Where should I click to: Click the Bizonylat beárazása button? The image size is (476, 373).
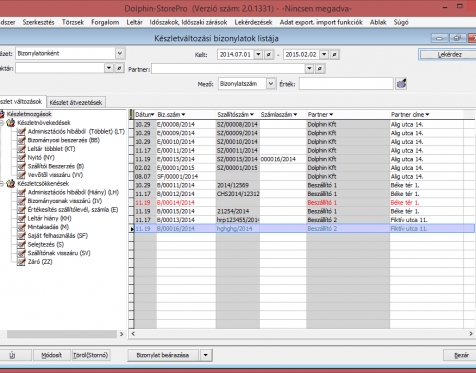pyautogui.click(x=163, y=355)
